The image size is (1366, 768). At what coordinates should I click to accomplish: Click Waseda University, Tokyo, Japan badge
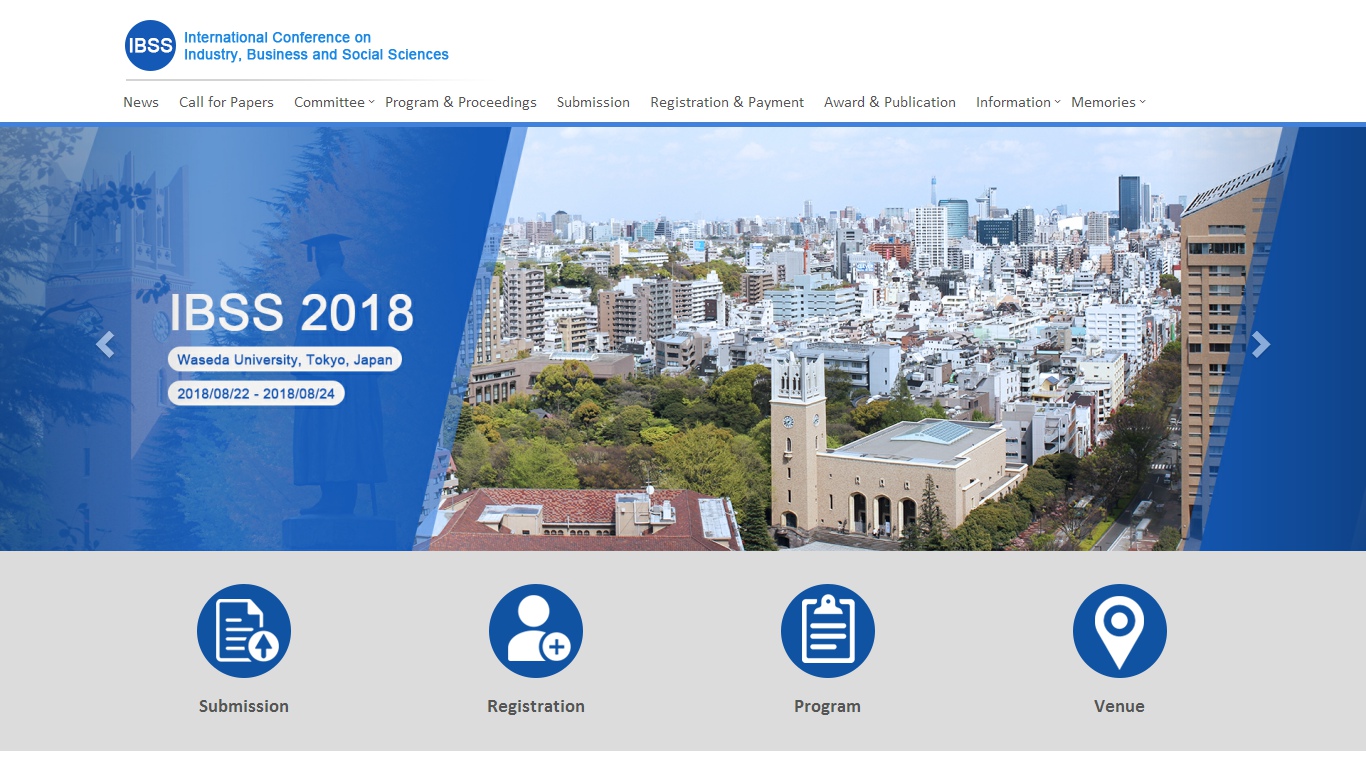click(285, 359)
